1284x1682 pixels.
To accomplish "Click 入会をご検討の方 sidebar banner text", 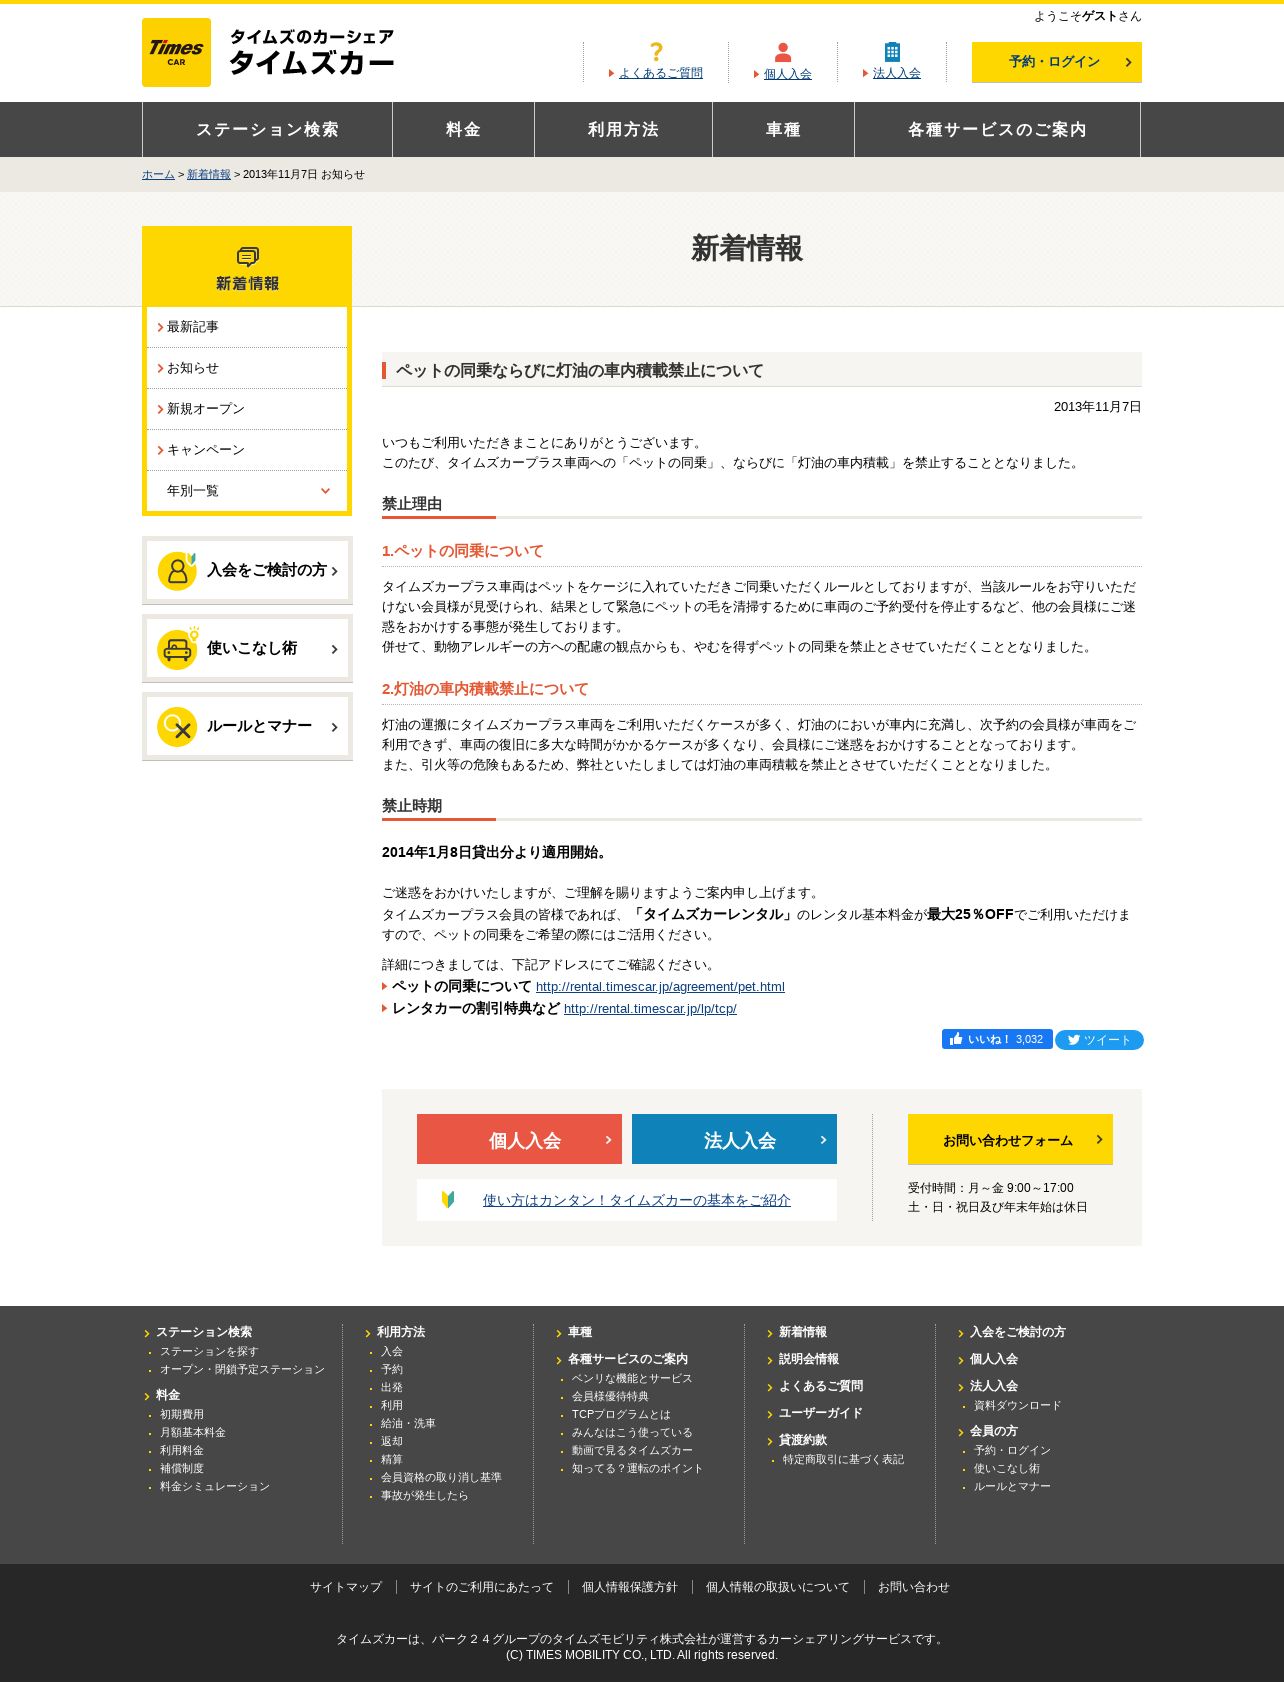I will point(266,570).
